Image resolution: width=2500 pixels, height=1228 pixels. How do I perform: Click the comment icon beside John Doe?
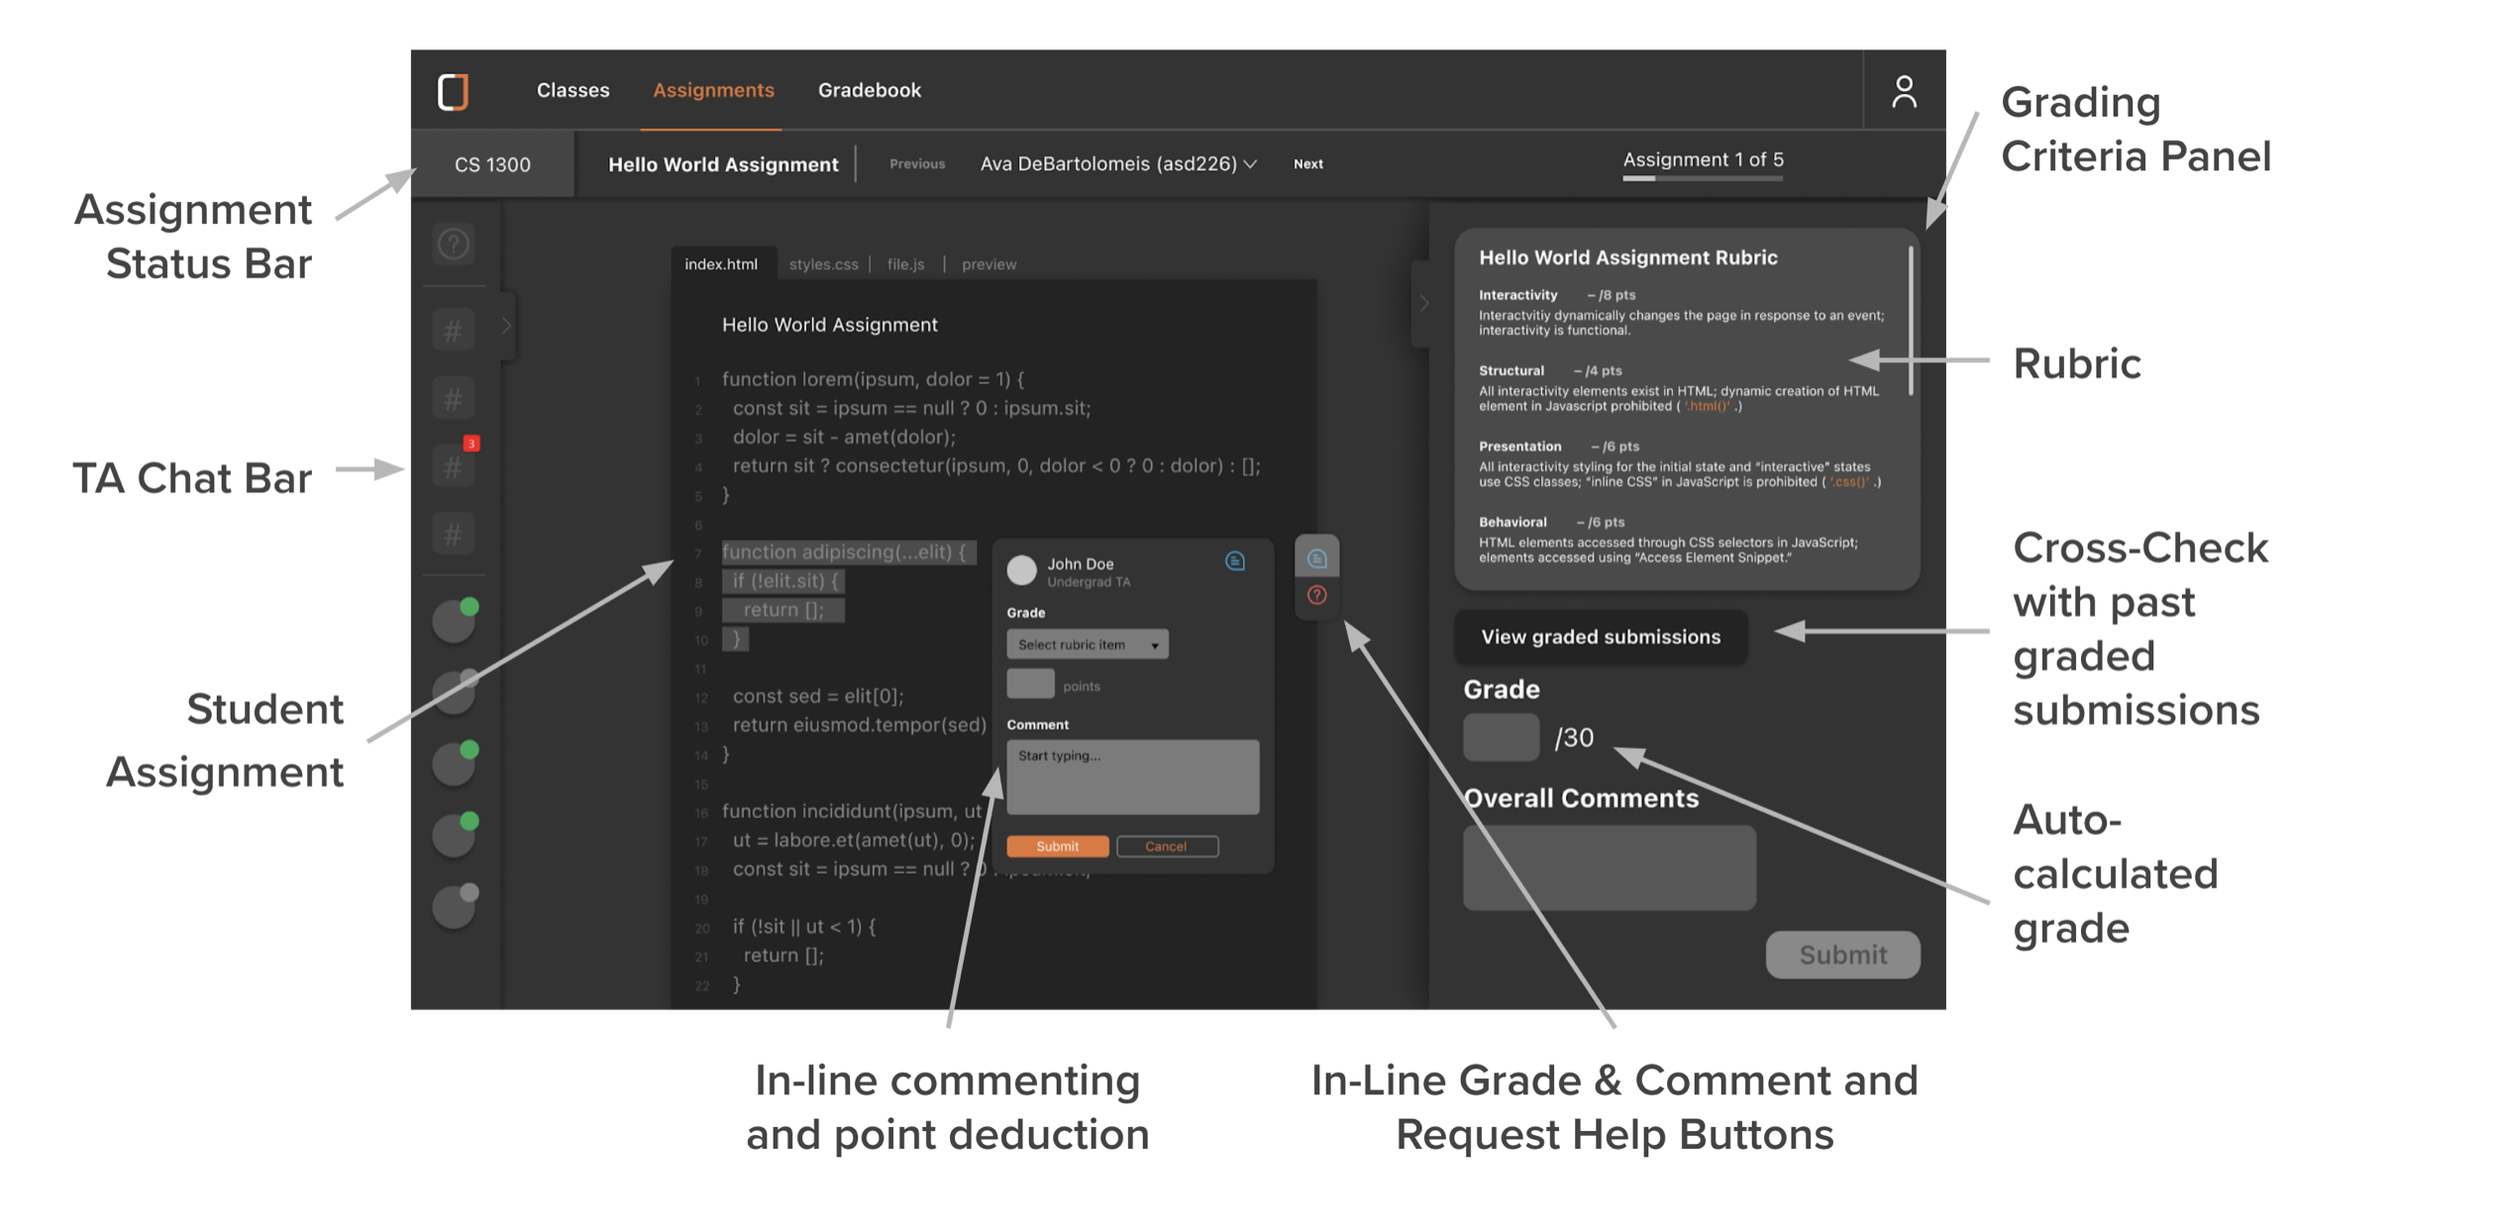(x=1235, y=561)
